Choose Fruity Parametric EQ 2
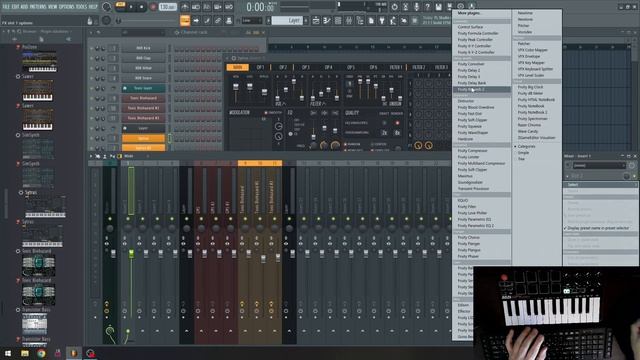The height and width of the screenshot is (360, 640). click(x=476, y=226)
